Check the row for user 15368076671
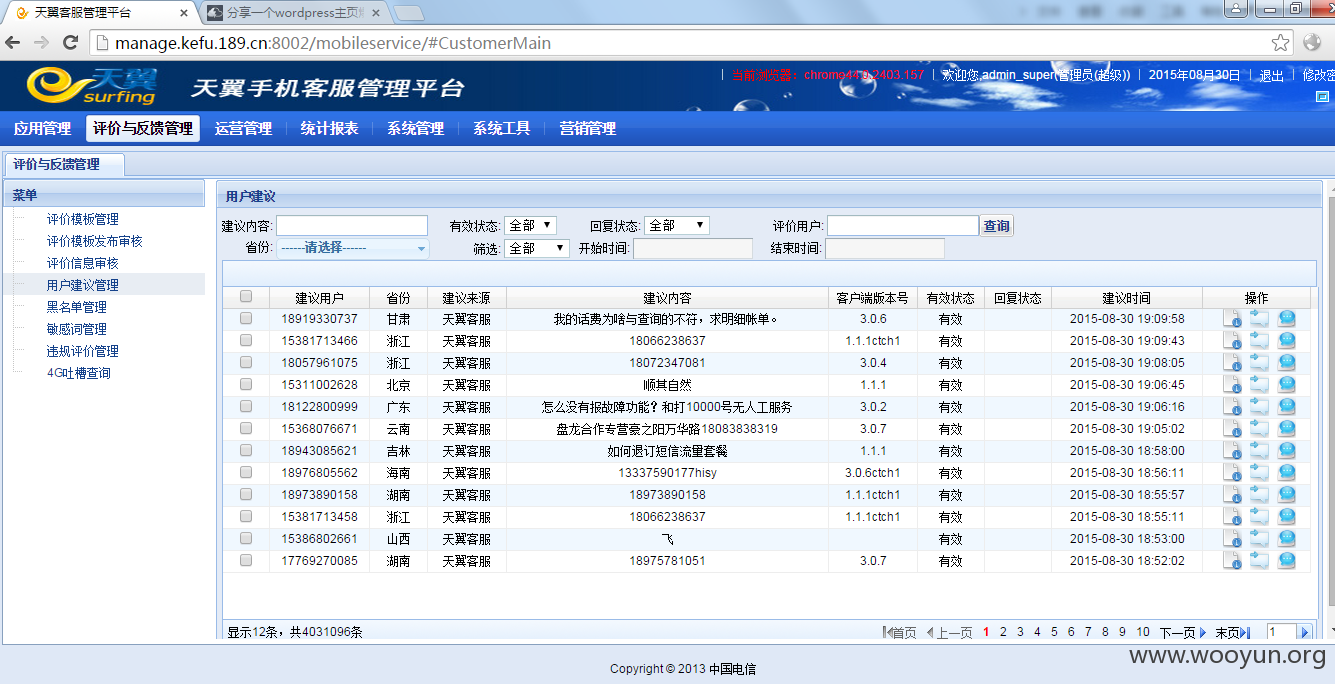The image size is (1335, 684). tap(246, 429)
